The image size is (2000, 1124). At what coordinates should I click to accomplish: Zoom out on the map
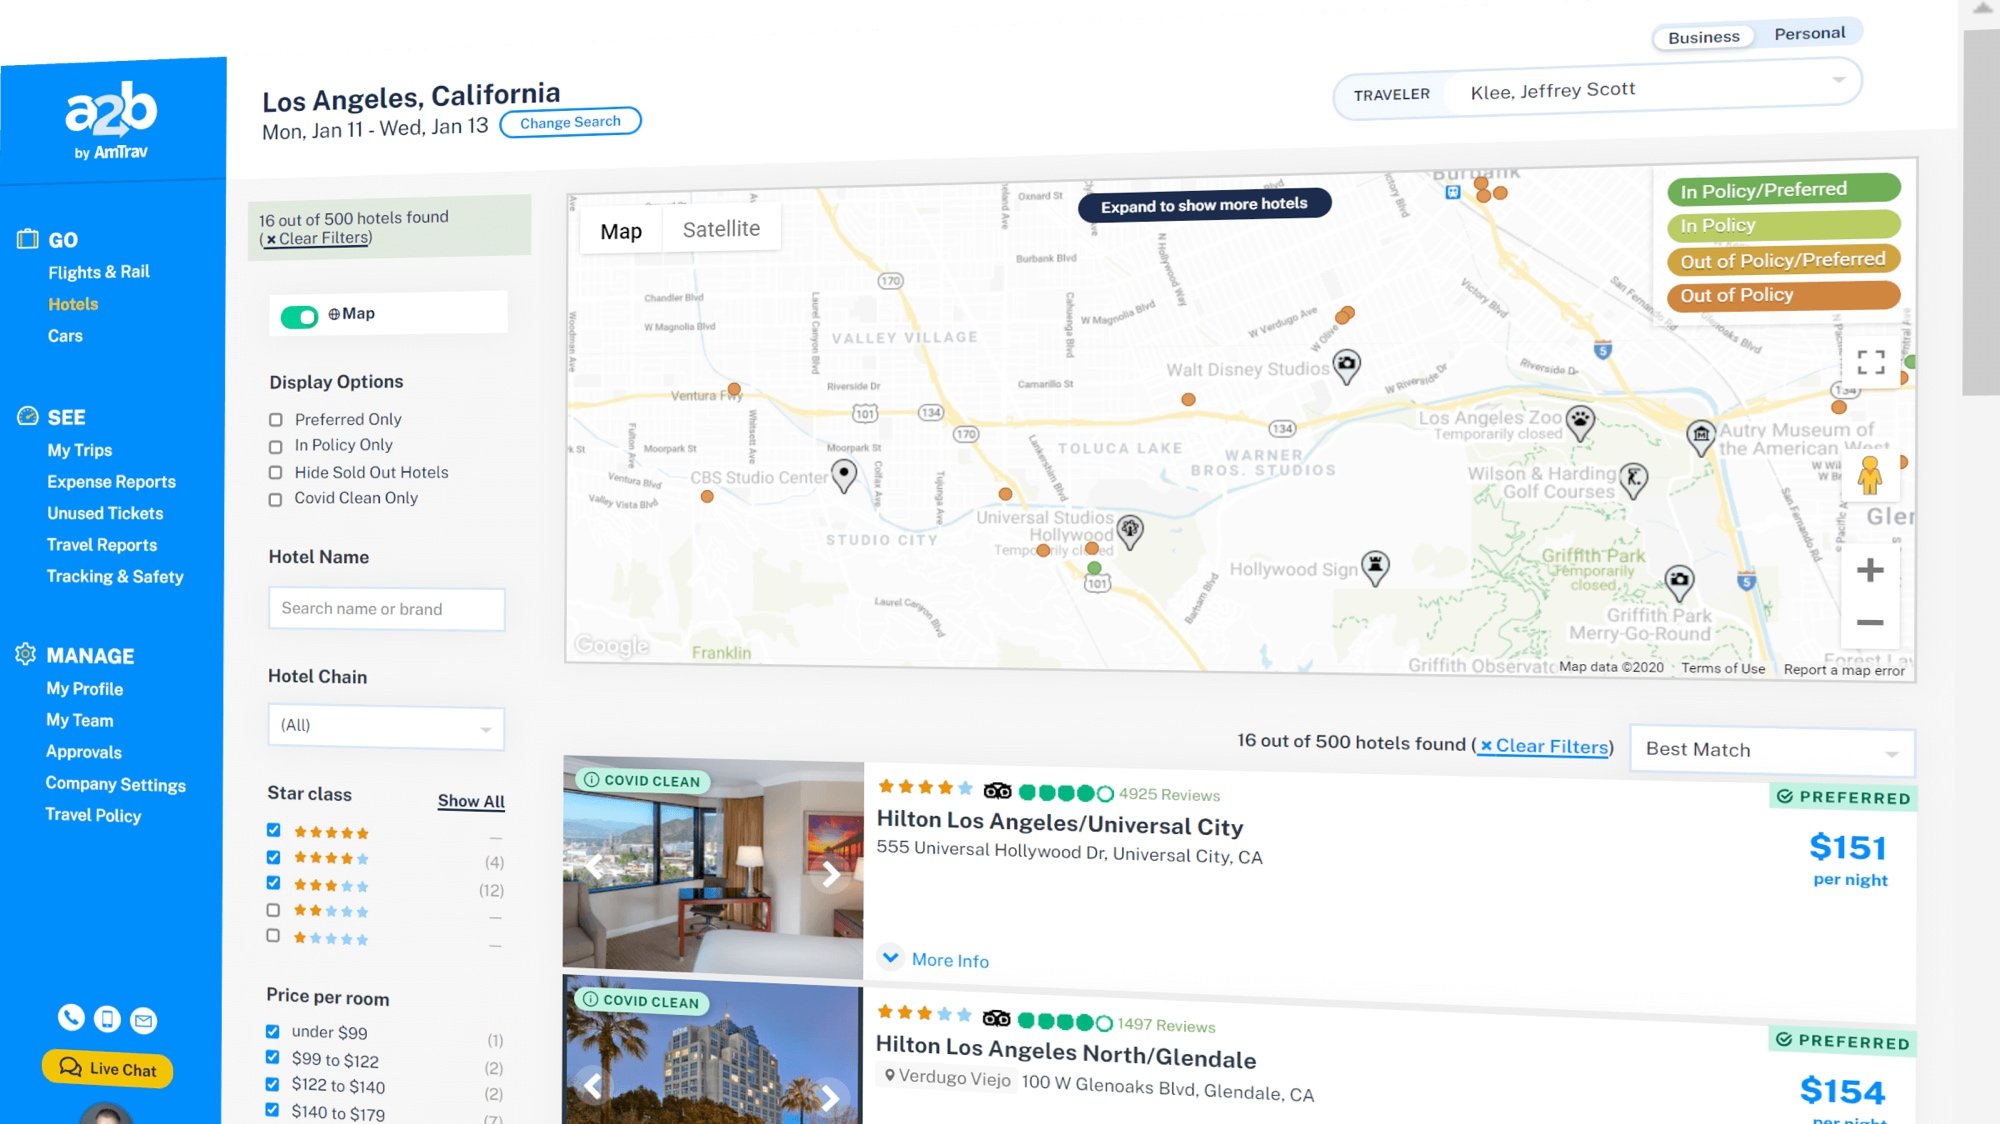click(x=1869, y=623)
